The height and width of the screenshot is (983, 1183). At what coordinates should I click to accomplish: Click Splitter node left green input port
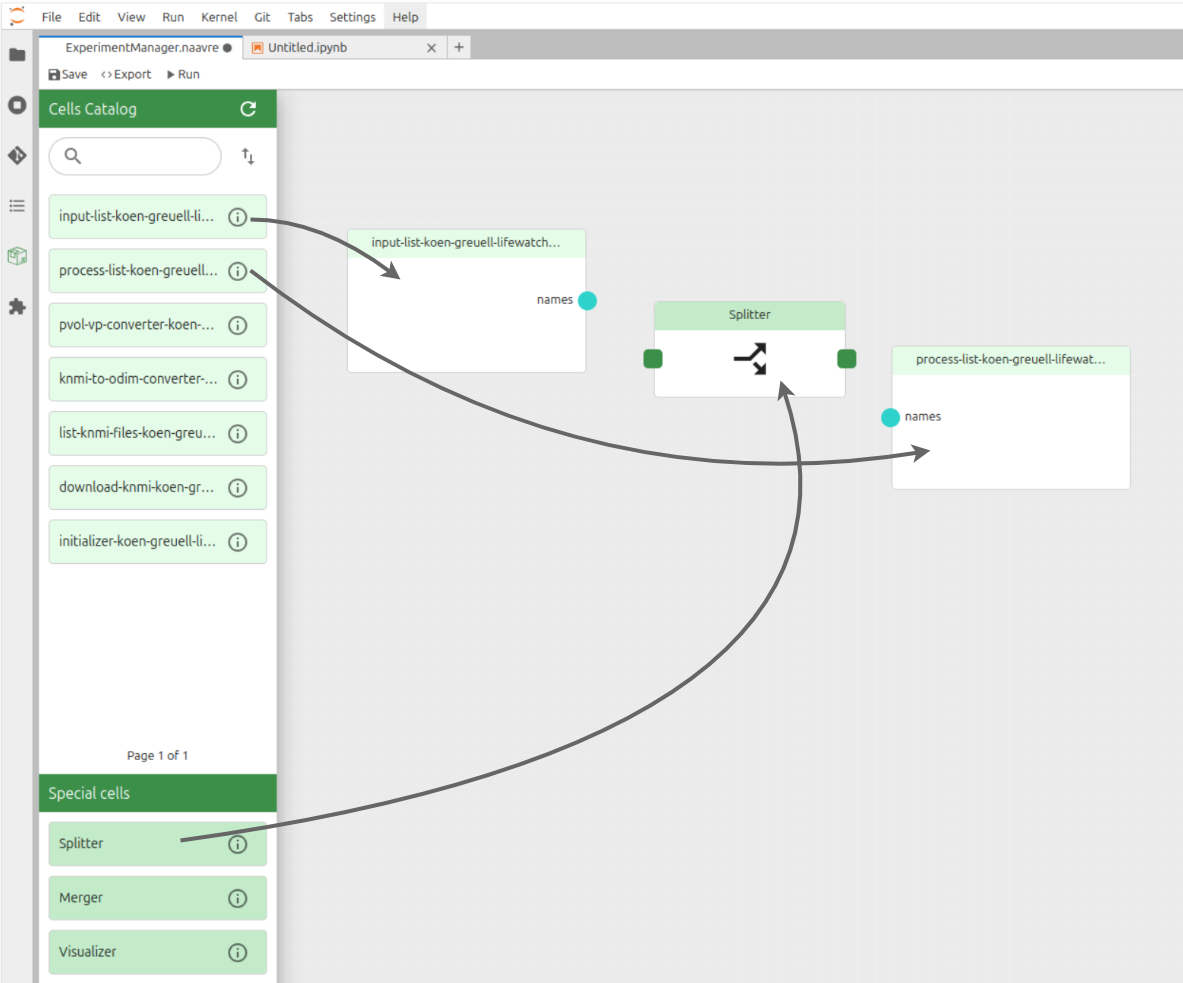pyautogui.click(x=653, y=359)
